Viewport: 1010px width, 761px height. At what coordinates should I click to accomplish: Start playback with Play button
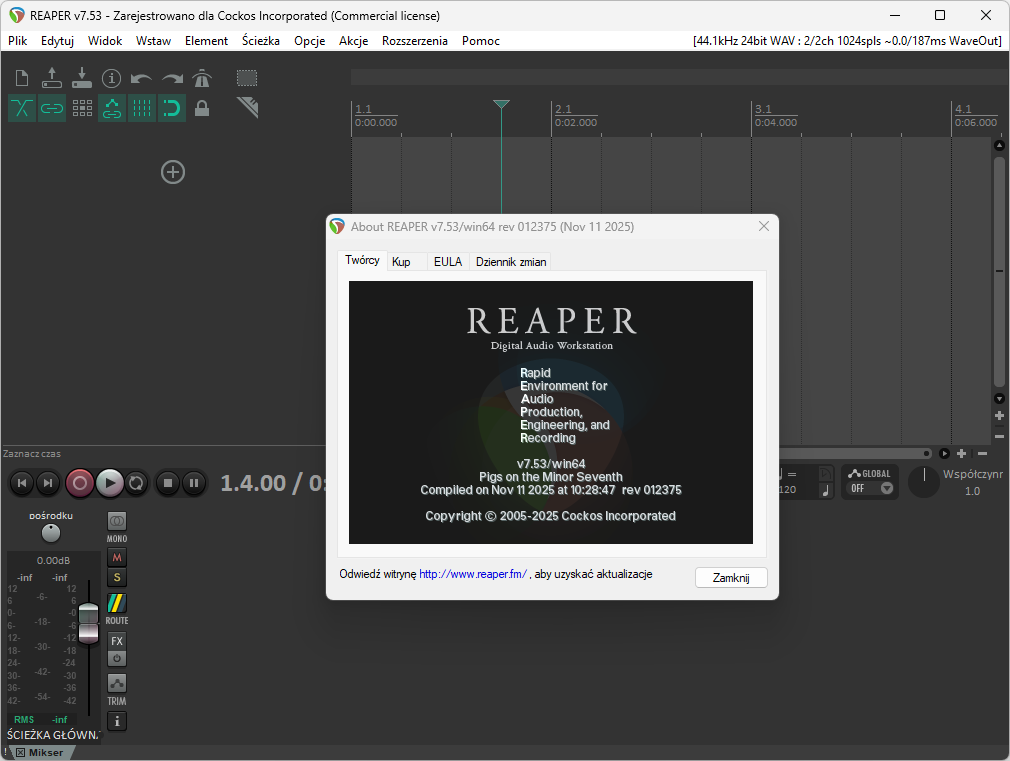tap(110, 483)
